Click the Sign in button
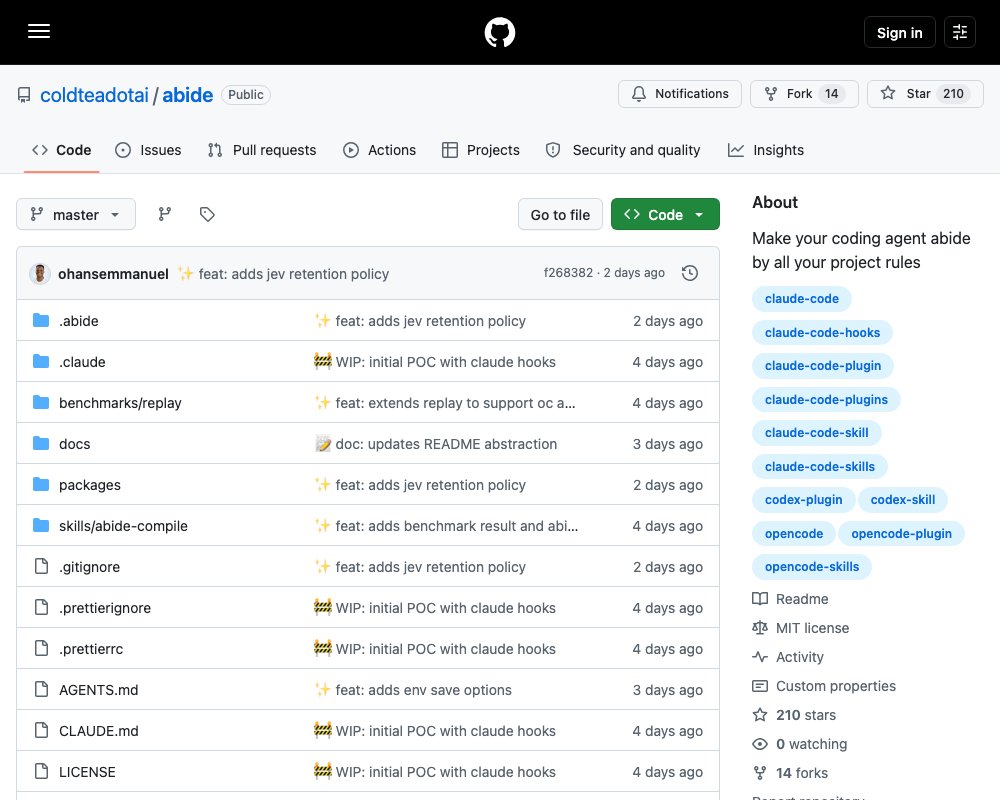This screenshot has width=1000, height=800. click(x=899, y=32)
